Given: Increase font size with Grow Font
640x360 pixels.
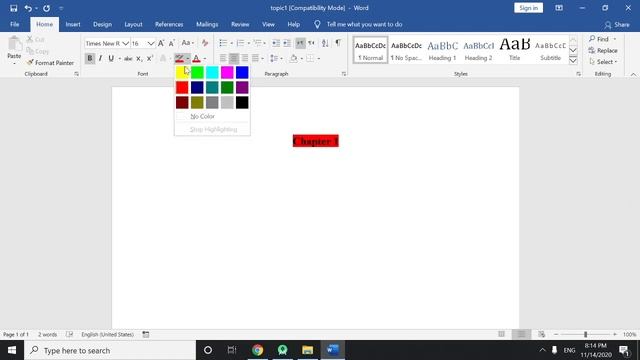Looking at the screenshot, I should tap(161, 43).
